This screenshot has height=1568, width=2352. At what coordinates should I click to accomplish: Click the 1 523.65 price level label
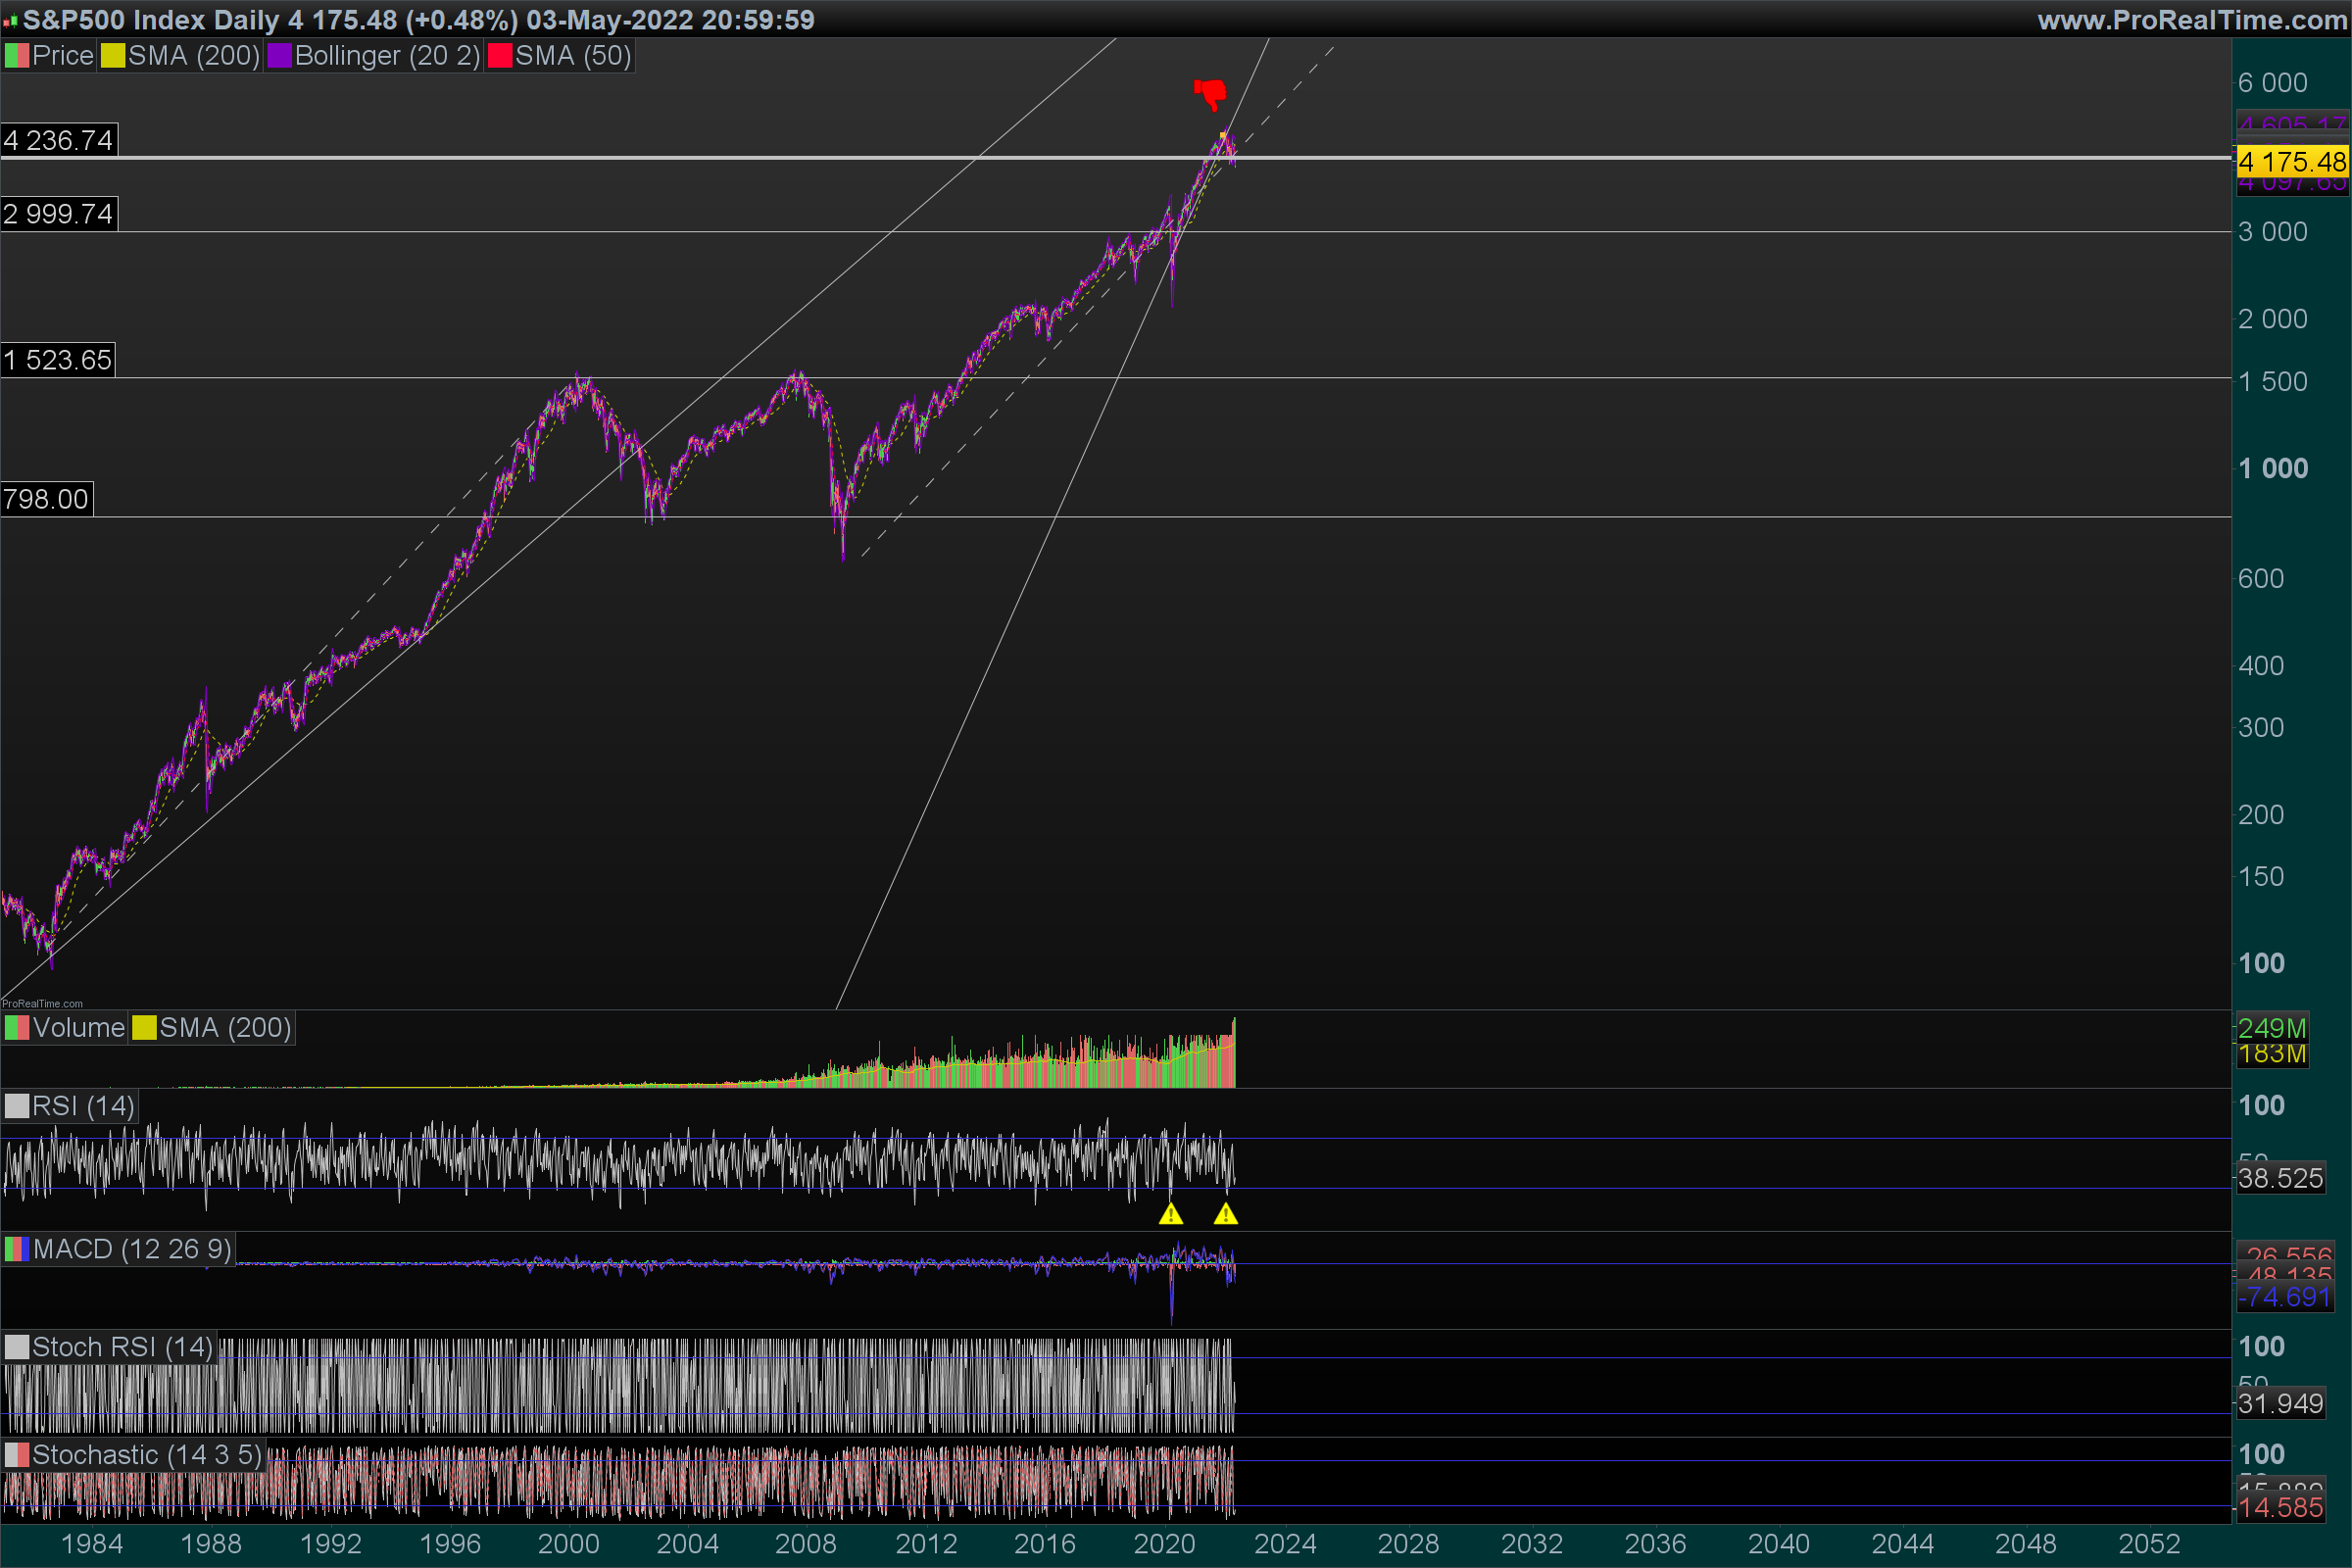(x=57, y=360)
